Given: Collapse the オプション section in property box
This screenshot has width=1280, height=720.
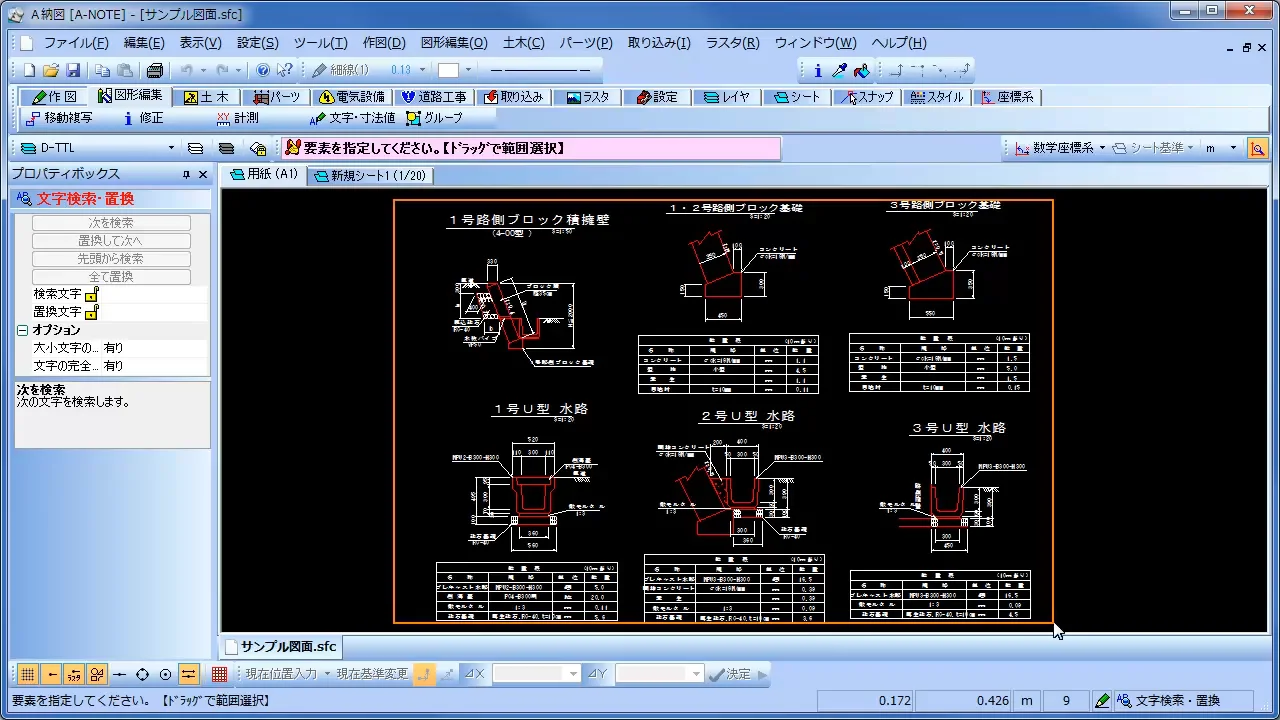Looking at the screenshot, I should pyautogui.click(x=22, y=330).
